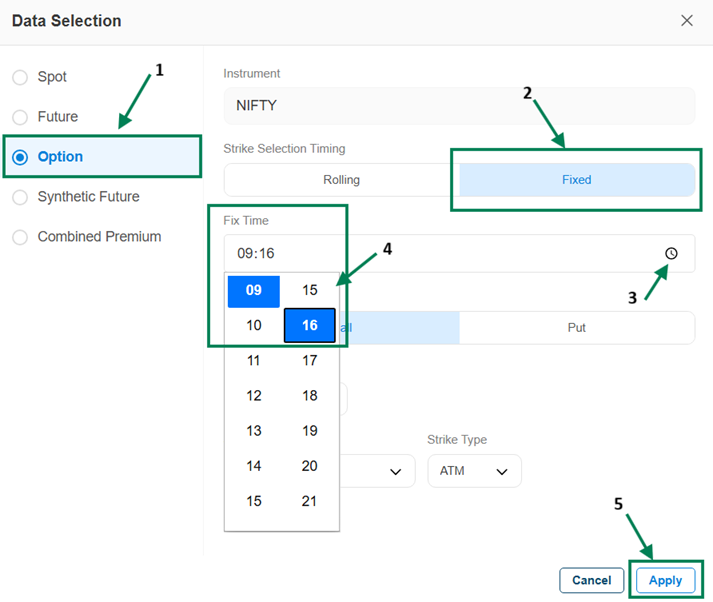Close the Data Selection dialog
713x602 pixels.
687,21
